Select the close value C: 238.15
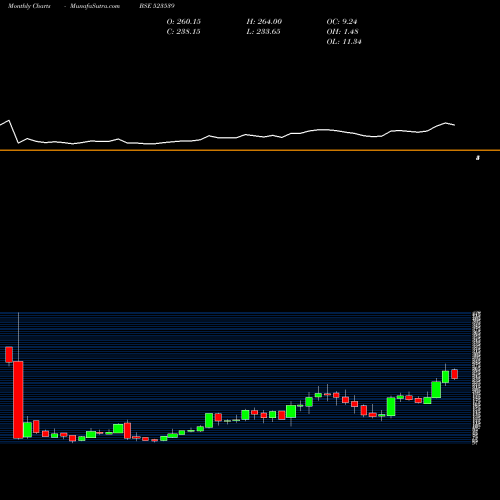 coord(184,32)
